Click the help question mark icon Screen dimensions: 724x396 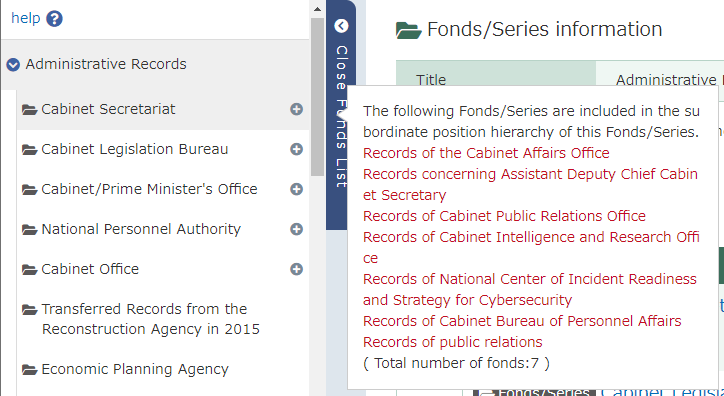(54, 19)
